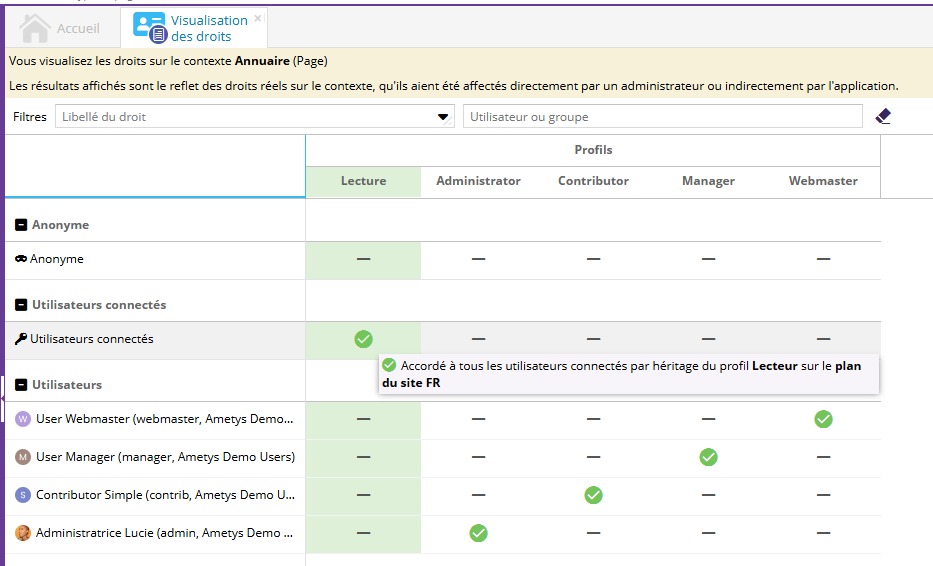
Task: Select the Lecture profile column header
Action: tap(363, 181)
